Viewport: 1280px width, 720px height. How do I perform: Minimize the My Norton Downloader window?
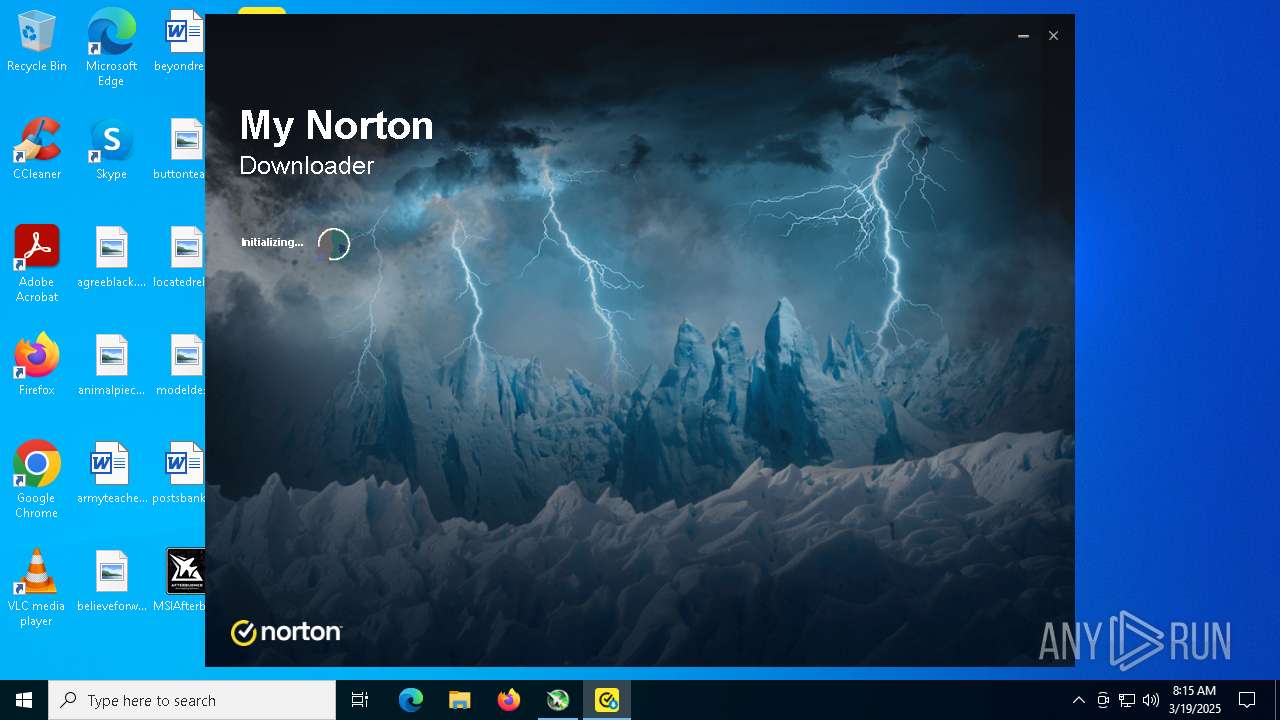click(1023, 36)
